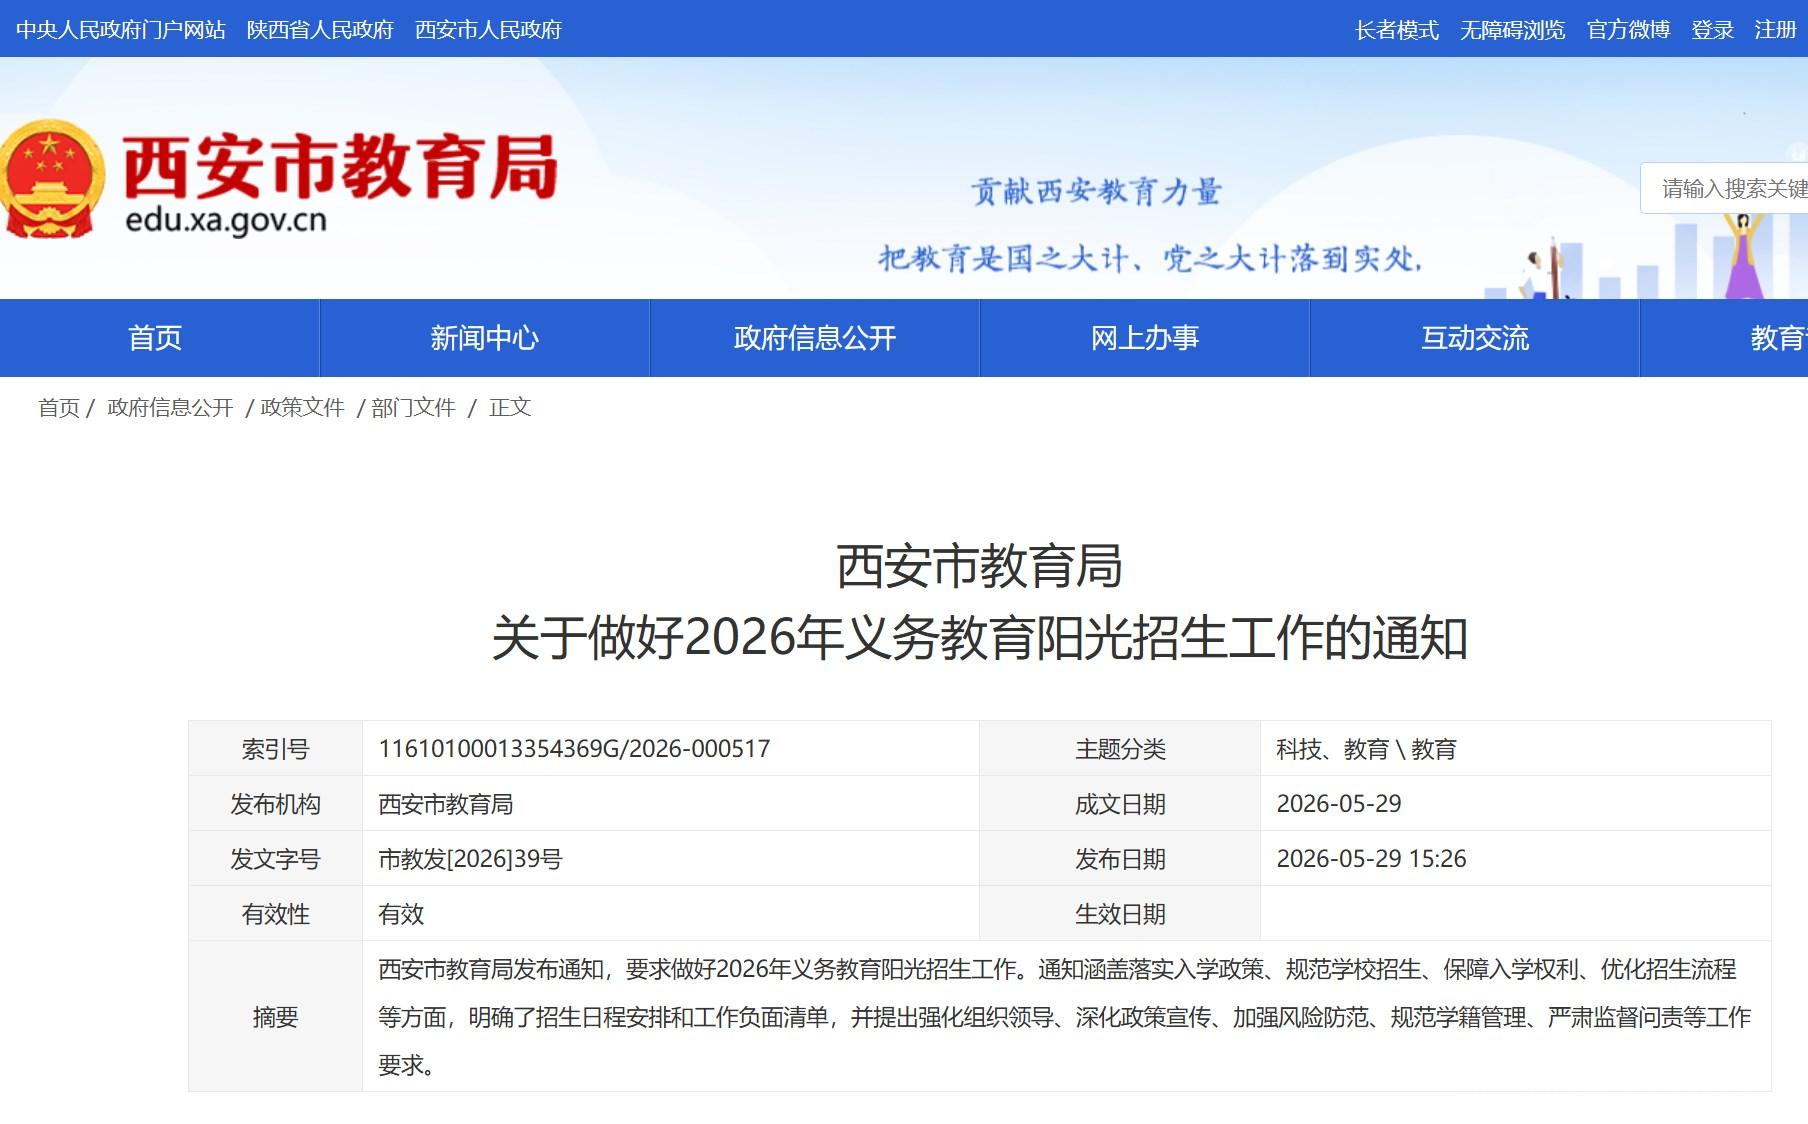
Task: Click 注册 in top bar
Action: point(1776,30)
